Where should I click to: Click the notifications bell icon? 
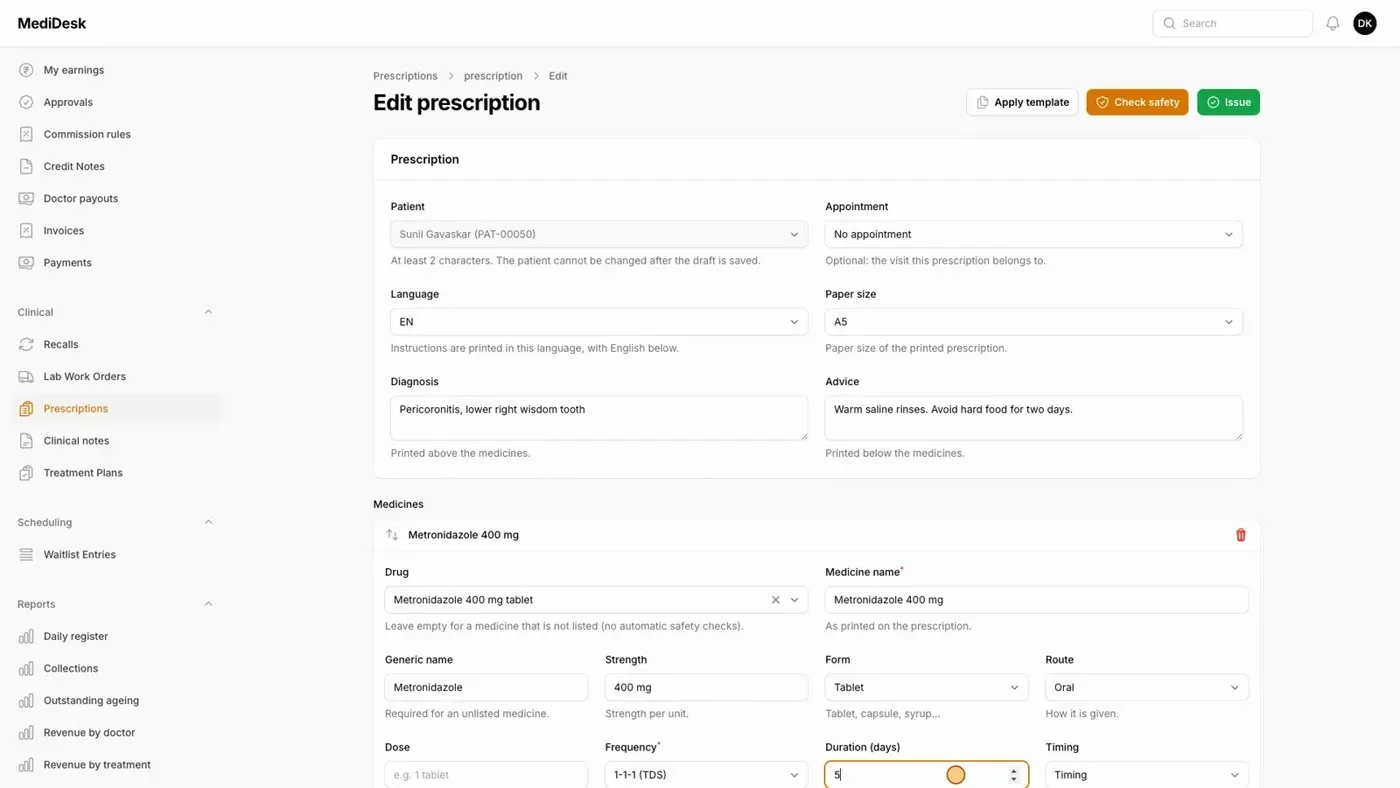pos(1332,23)
